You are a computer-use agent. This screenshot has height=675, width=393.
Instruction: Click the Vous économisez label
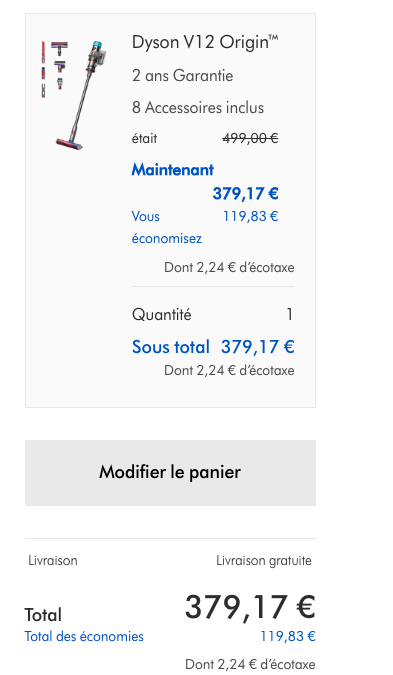(167, 227)
